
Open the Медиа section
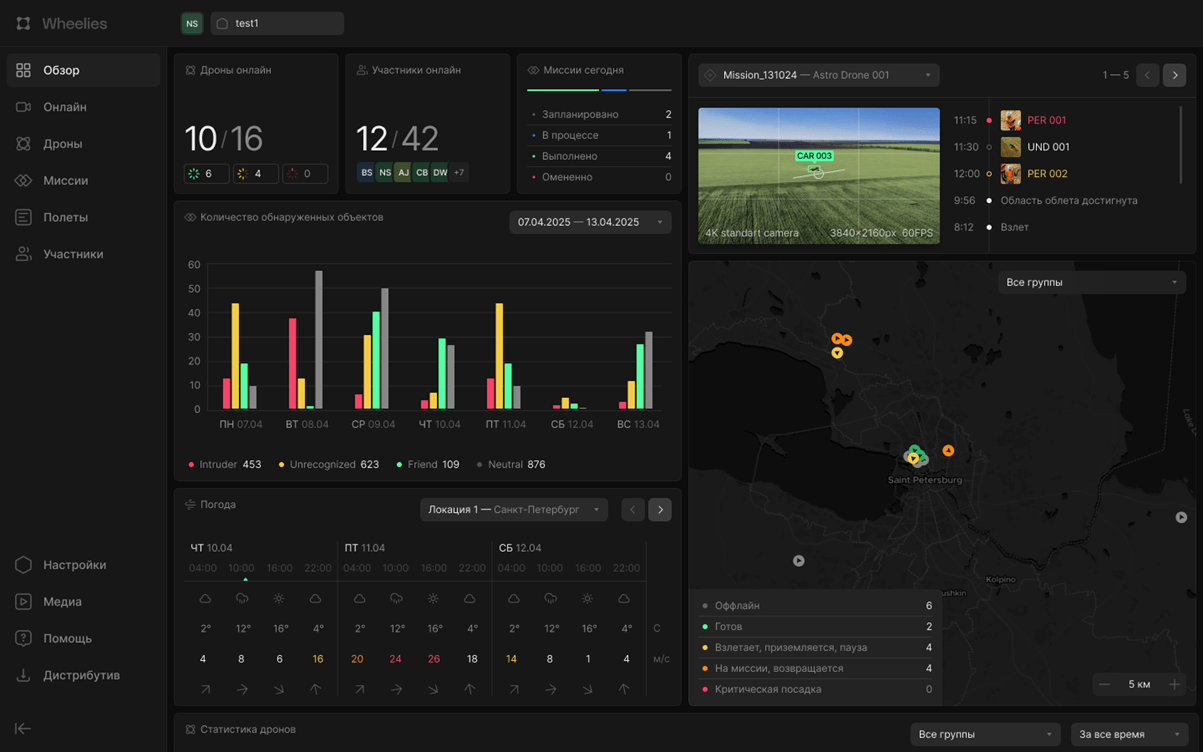62,602
